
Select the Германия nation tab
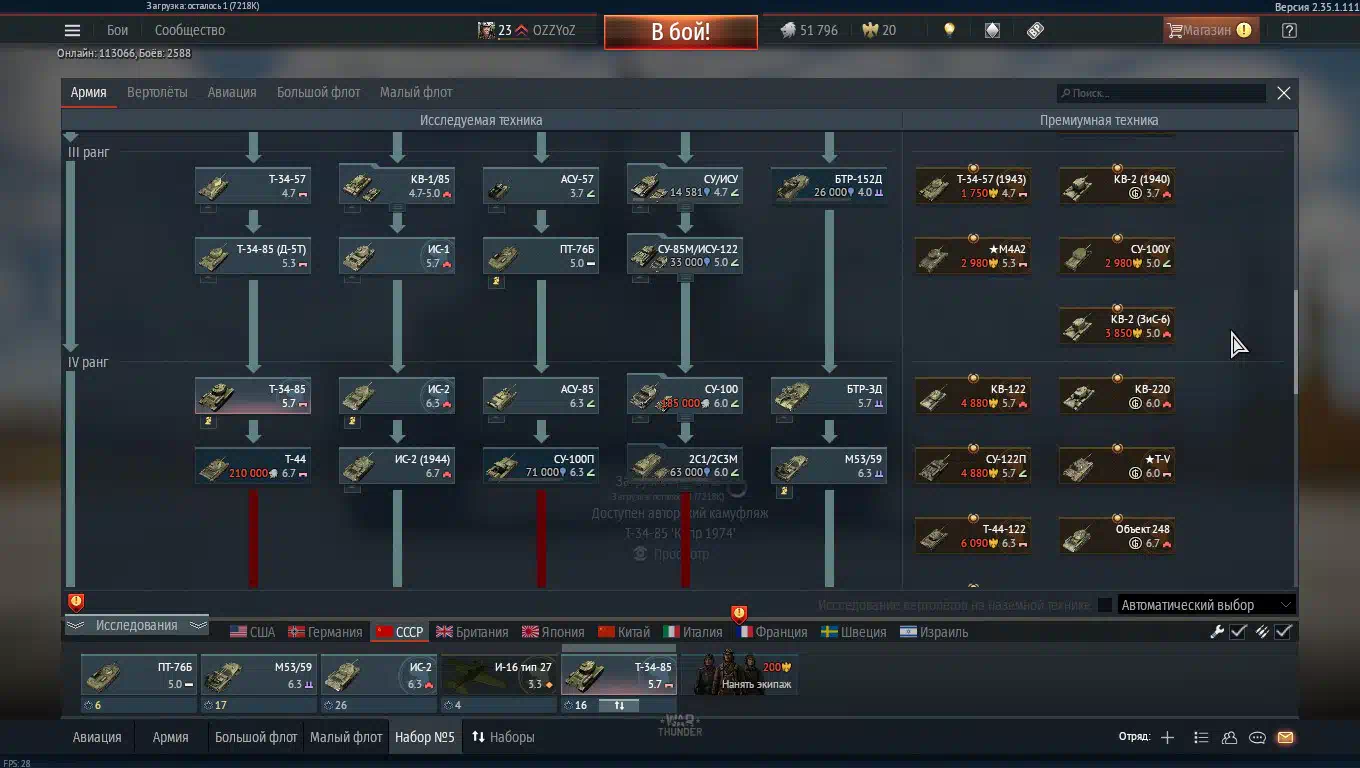coord(325,632)
